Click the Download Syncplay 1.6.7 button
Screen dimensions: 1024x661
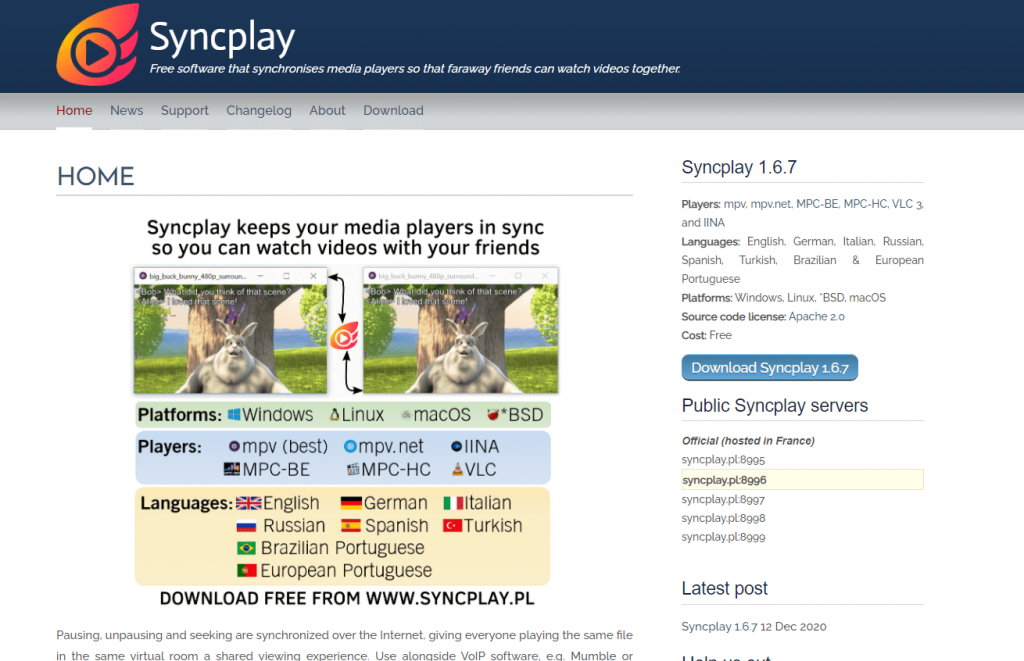click(x=769, y=368)
